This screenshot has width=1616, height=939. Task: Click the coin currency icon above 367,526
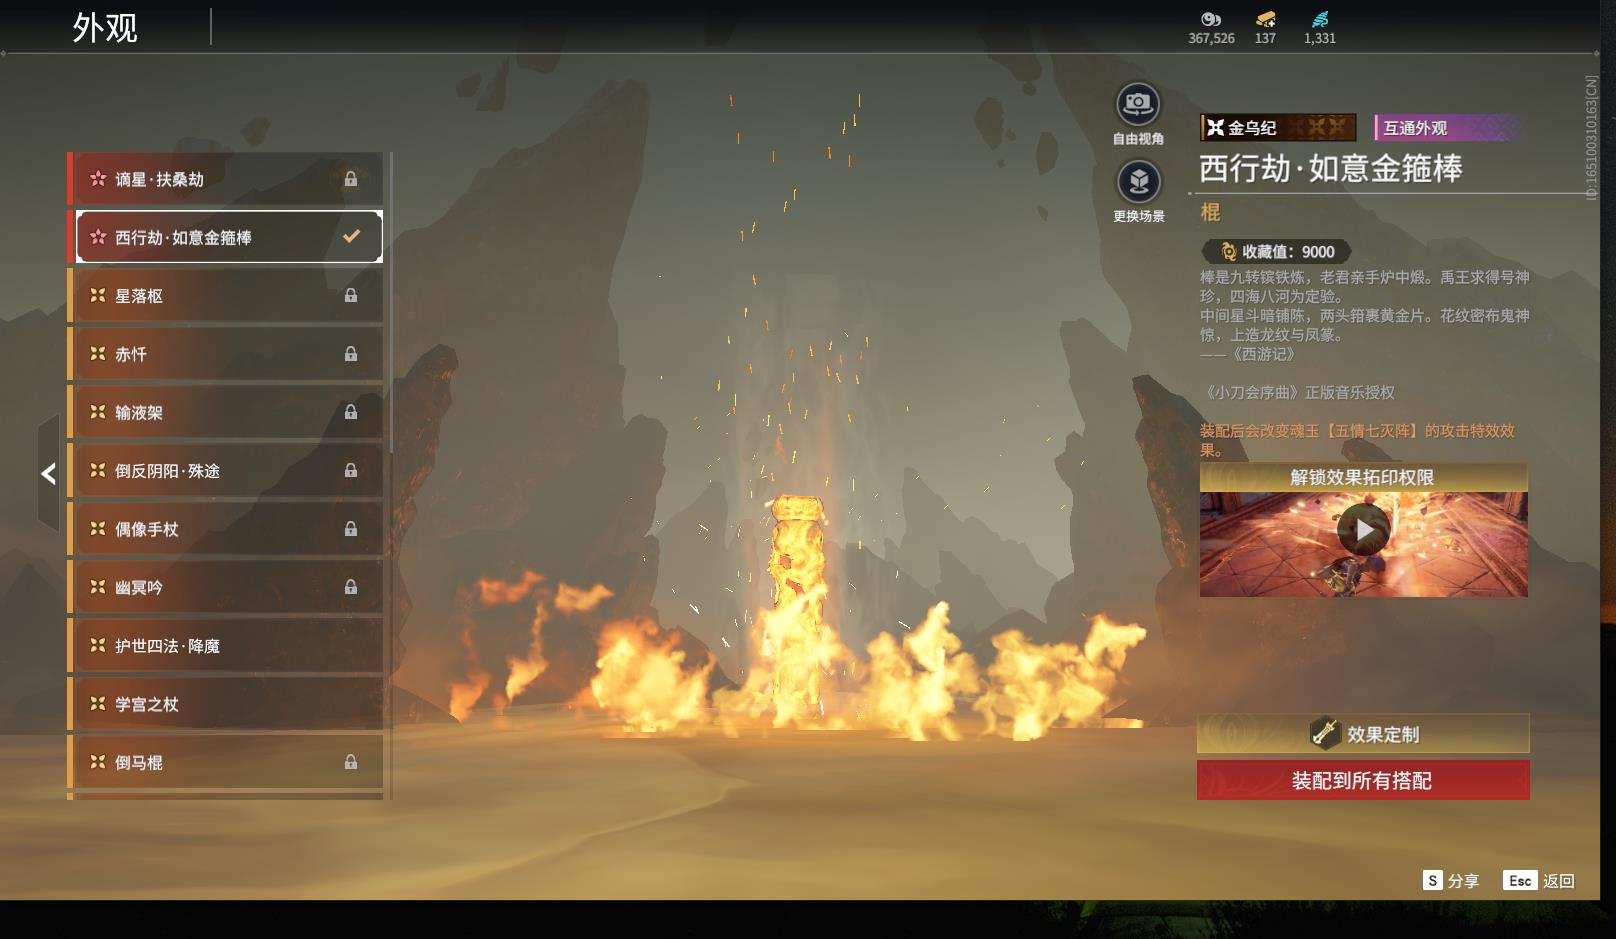(x=1211, y=19)
